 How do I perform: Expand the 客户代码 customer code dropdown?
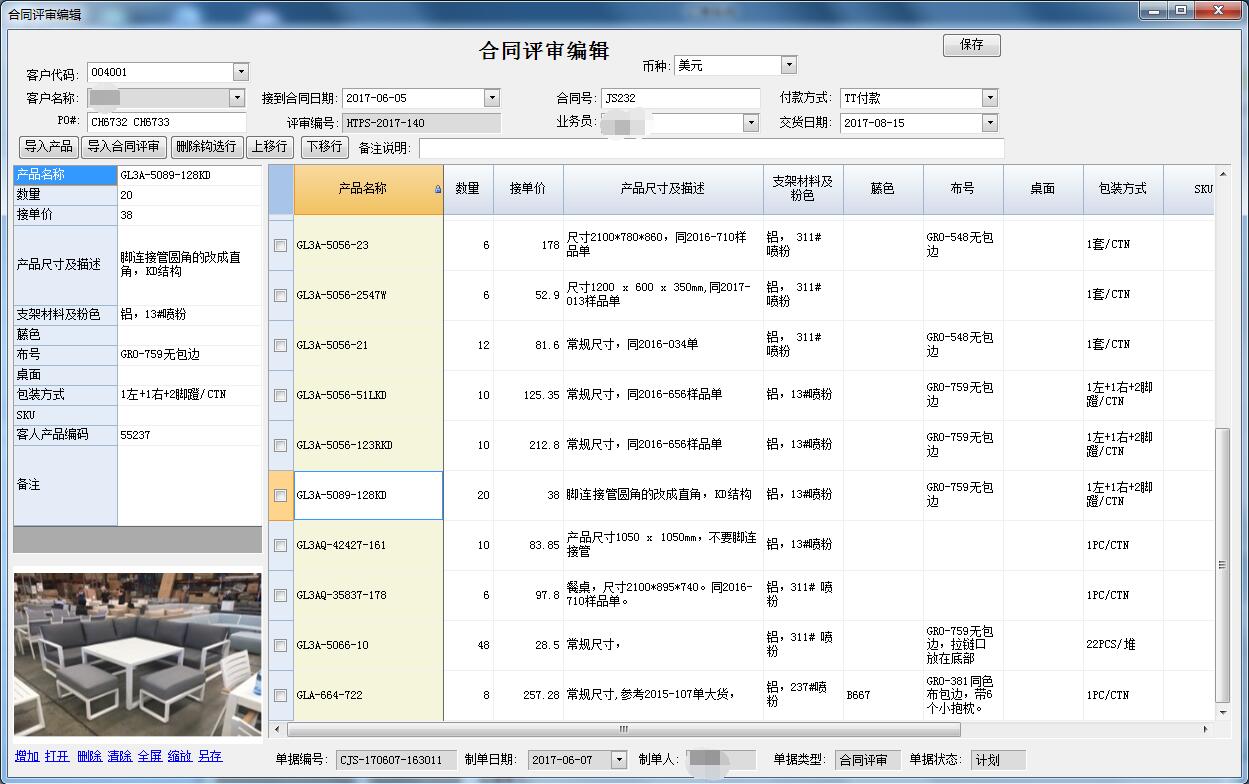point(240,72)
